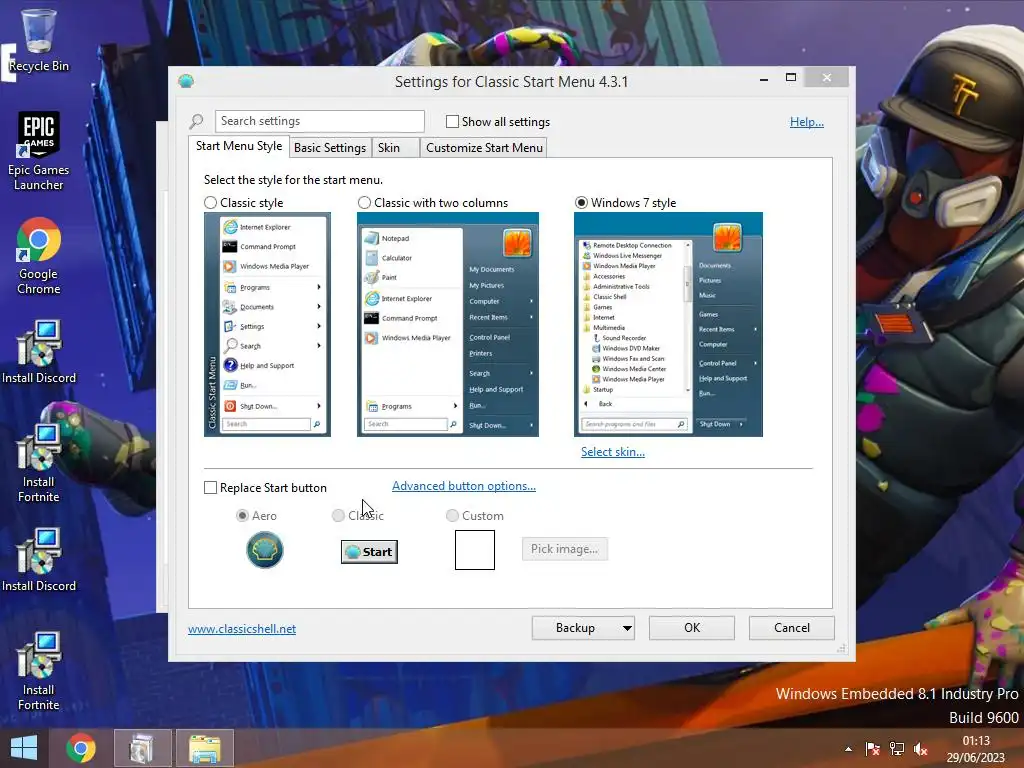Click the Pick image... button
The width and height of the screenshot is (1024, 768).
point(565,549)
